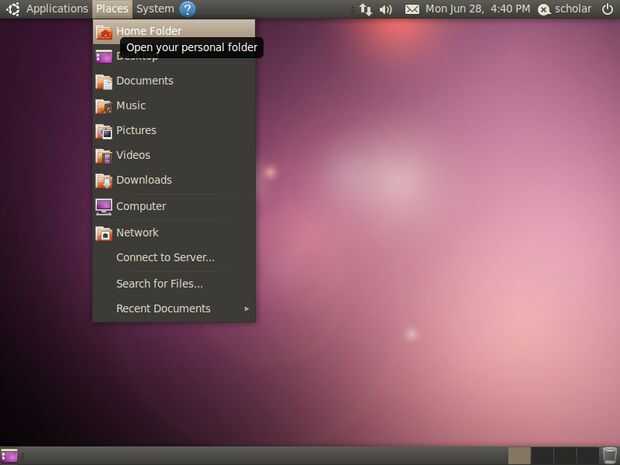Switch to the second workspace in switcher
The width and height of the screenshot is (620, 465).
pyautogui.click(x=542, y=456)
